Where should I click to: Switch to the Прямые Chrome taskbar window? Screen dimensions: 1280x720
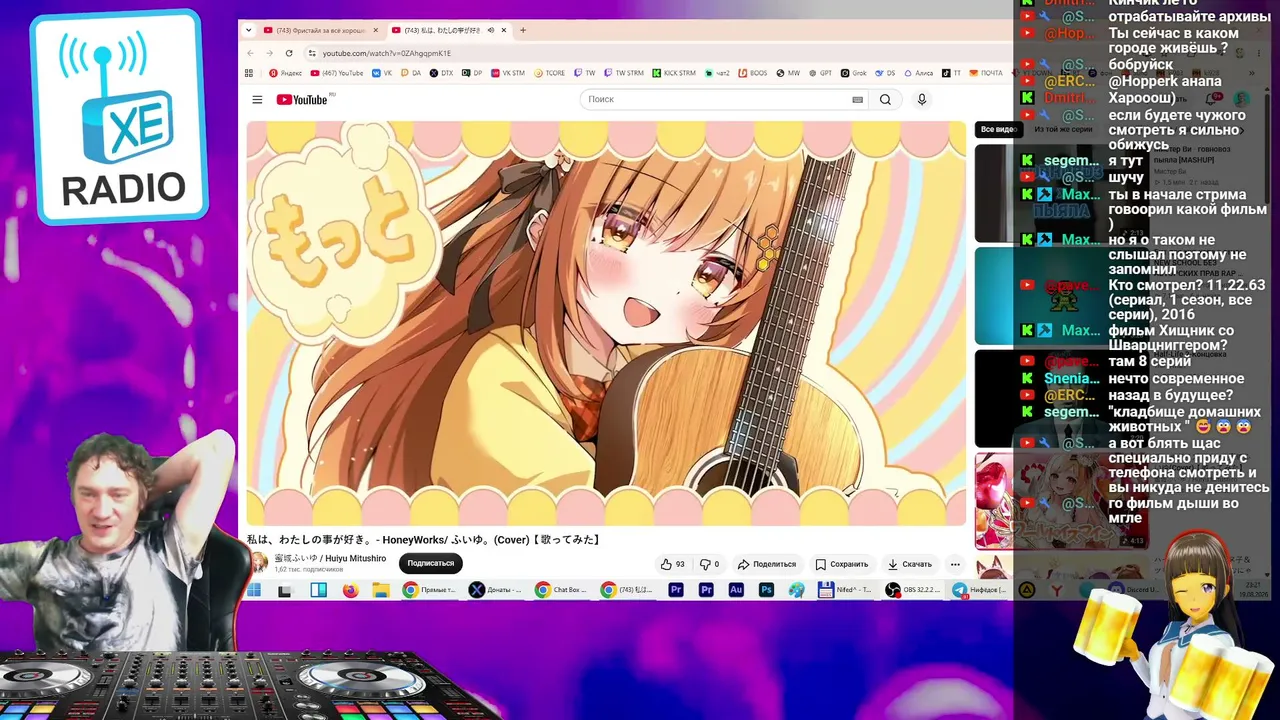pos(429,590)
